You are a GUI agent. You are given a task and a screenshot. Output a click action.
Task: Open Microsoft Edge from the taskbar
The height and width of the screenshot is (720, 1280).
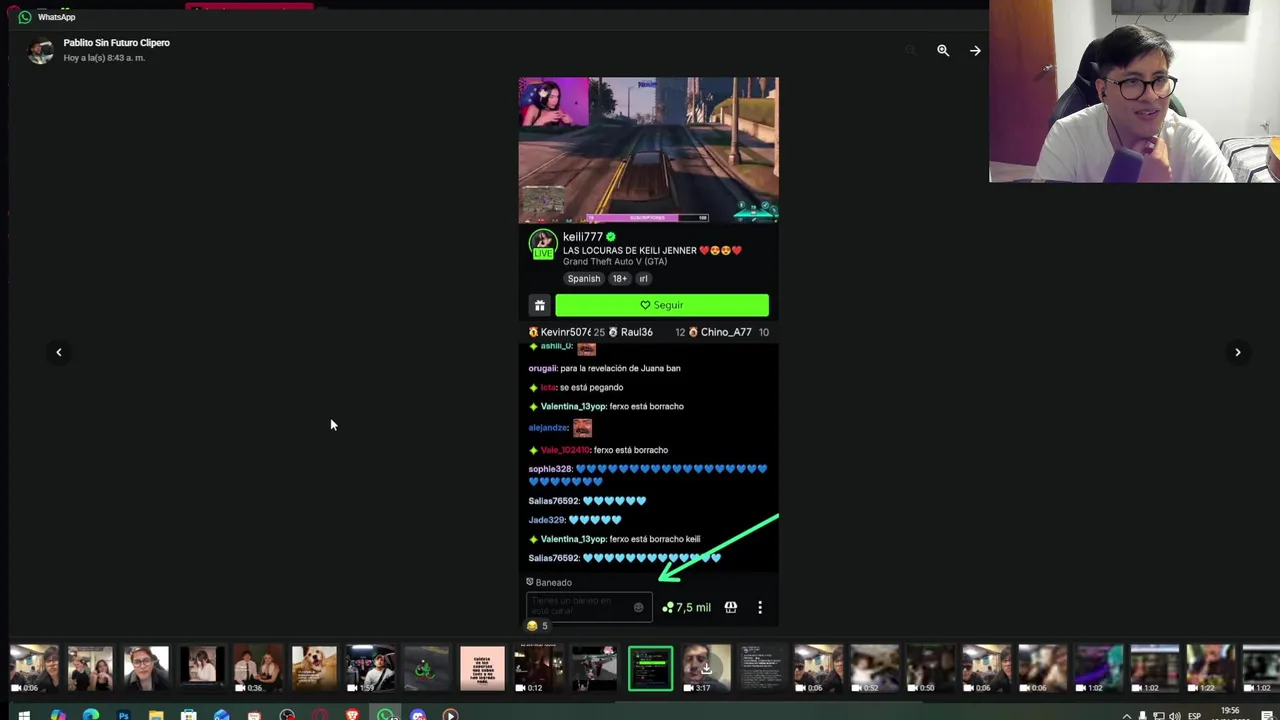coord(91,715)
